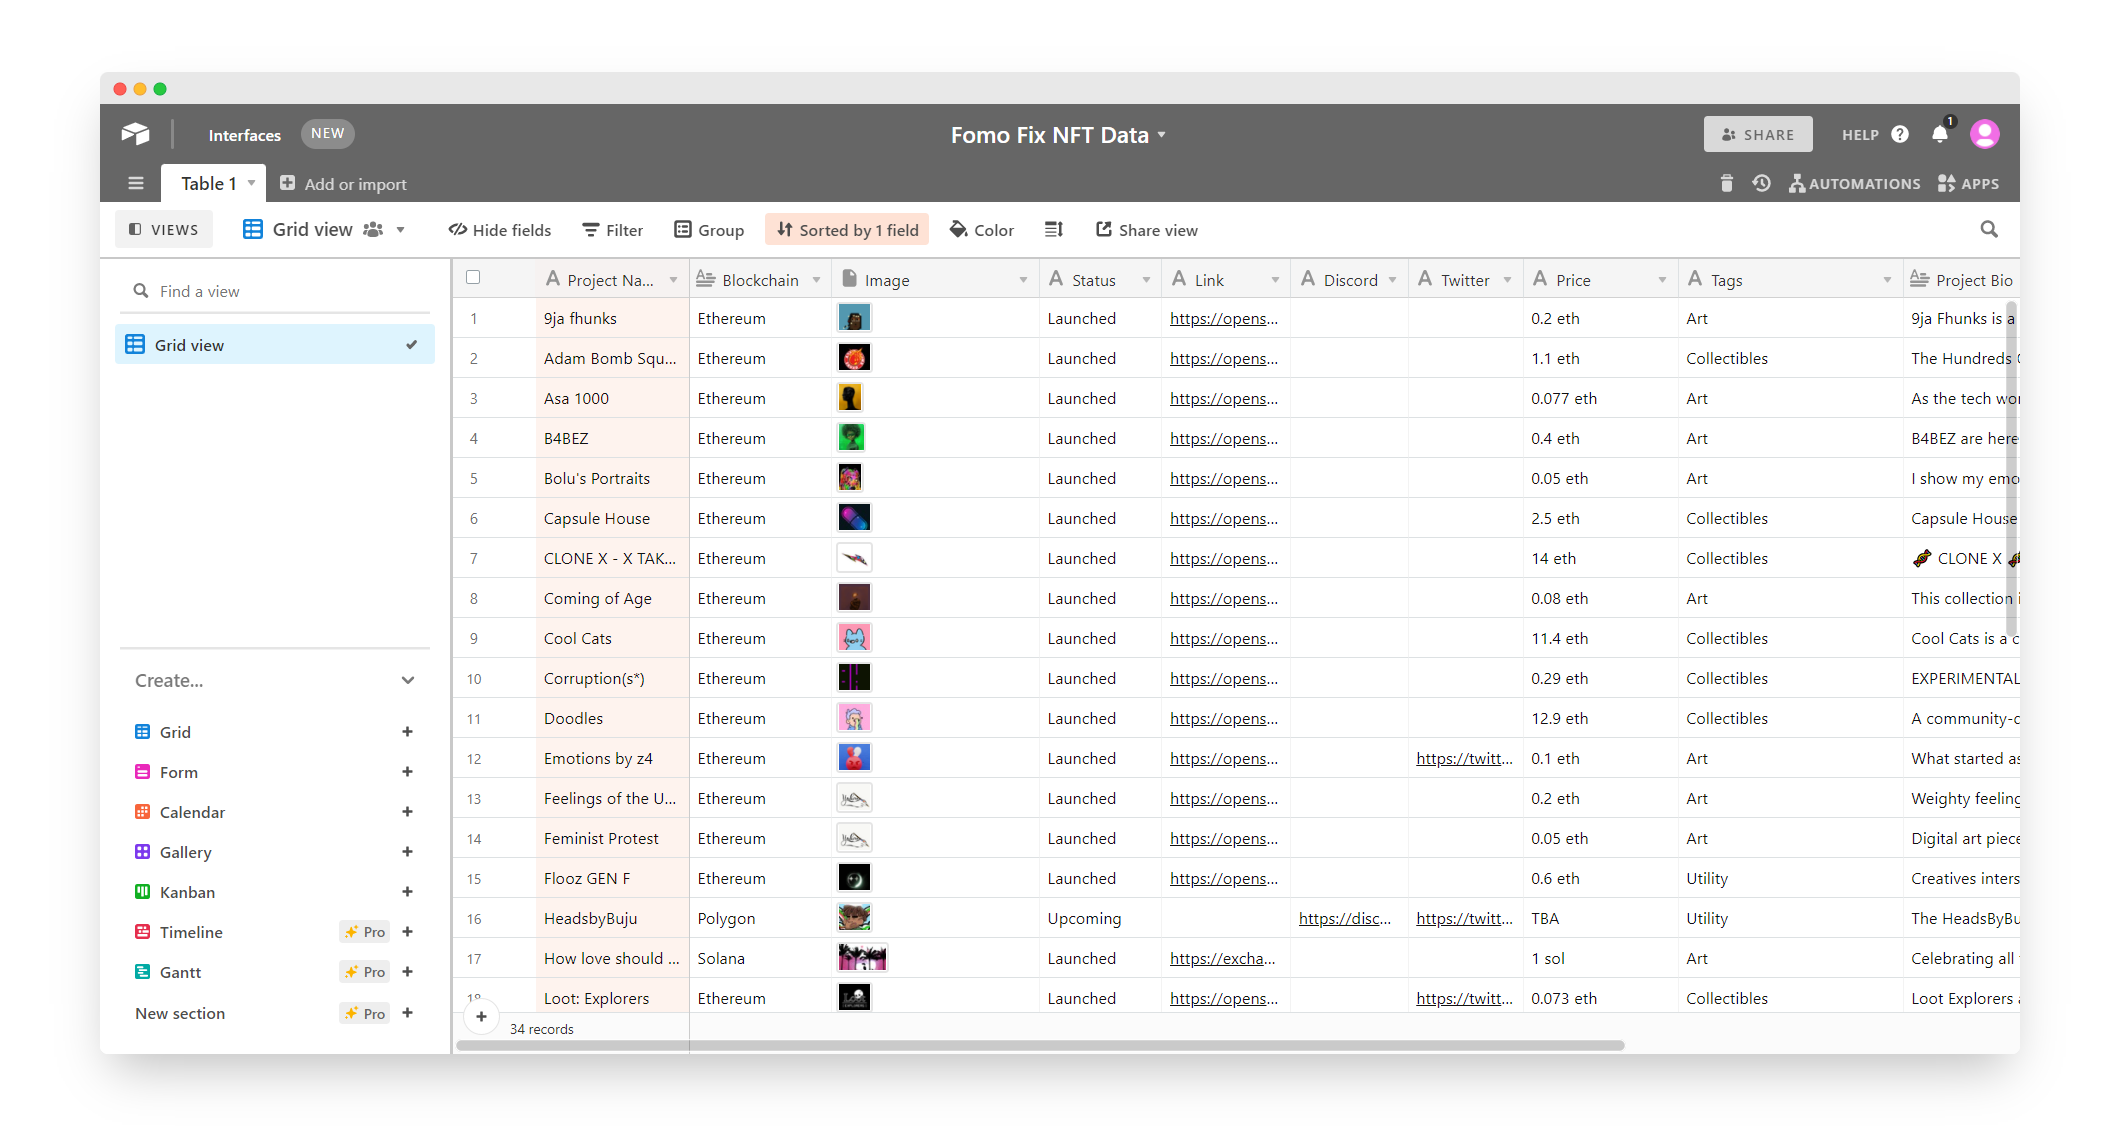This screenshot has width=2120, height=1126.
Task: Select the checkbox to select all records
Action: click(x=473, y=277)
